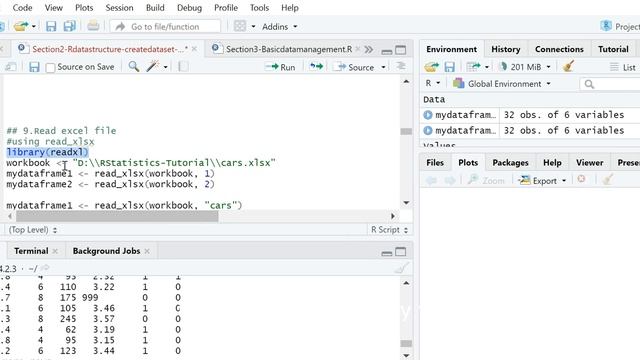The image size is (640, 360).
Task: Click the console vertical scrollbar thumb
Action: click(406, 344)
